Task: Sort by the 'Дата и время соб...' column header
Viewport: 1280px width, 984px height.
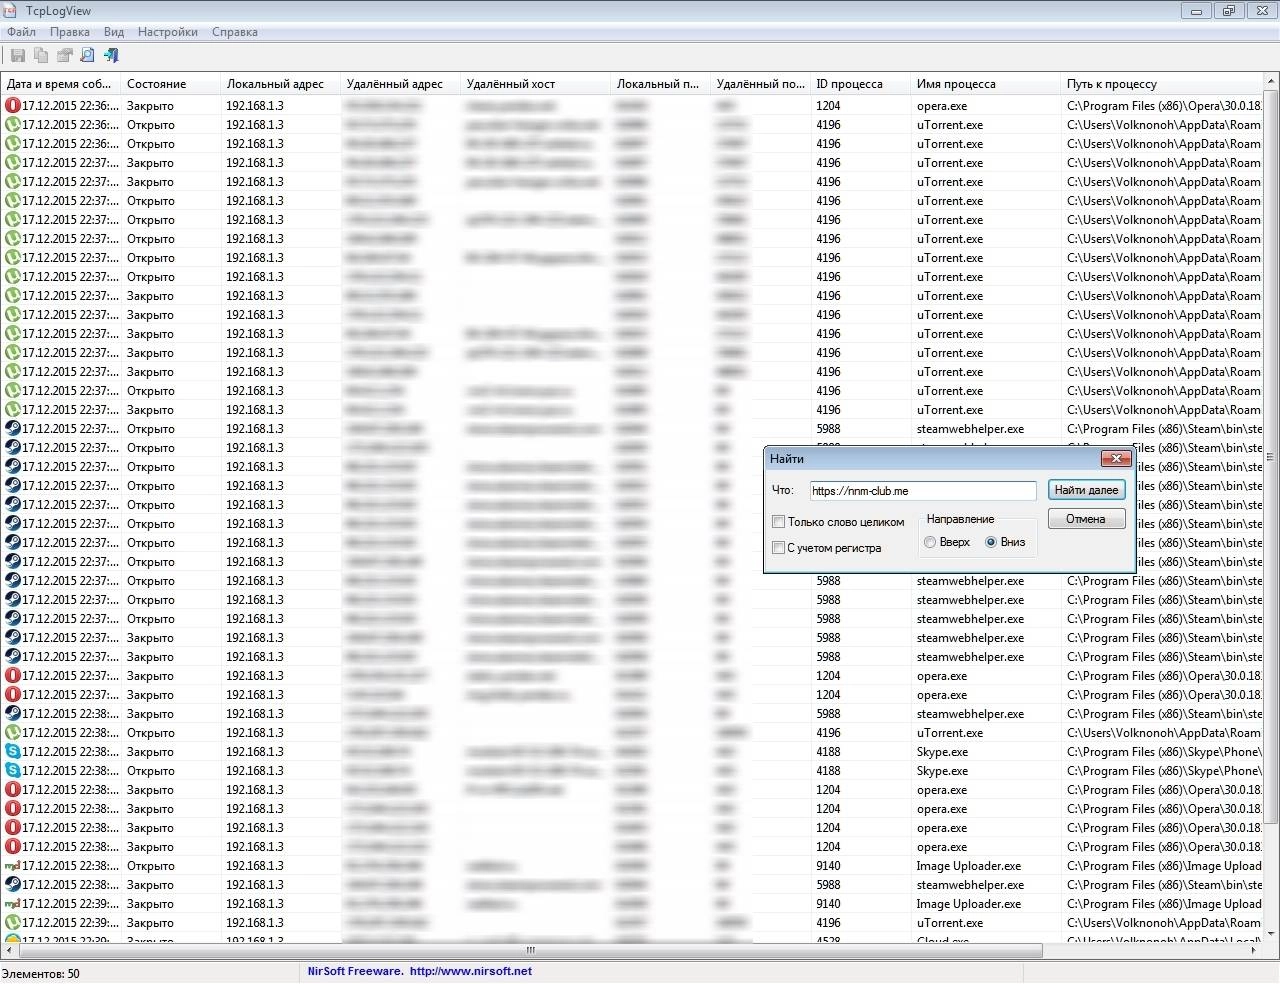Action: 60,84
